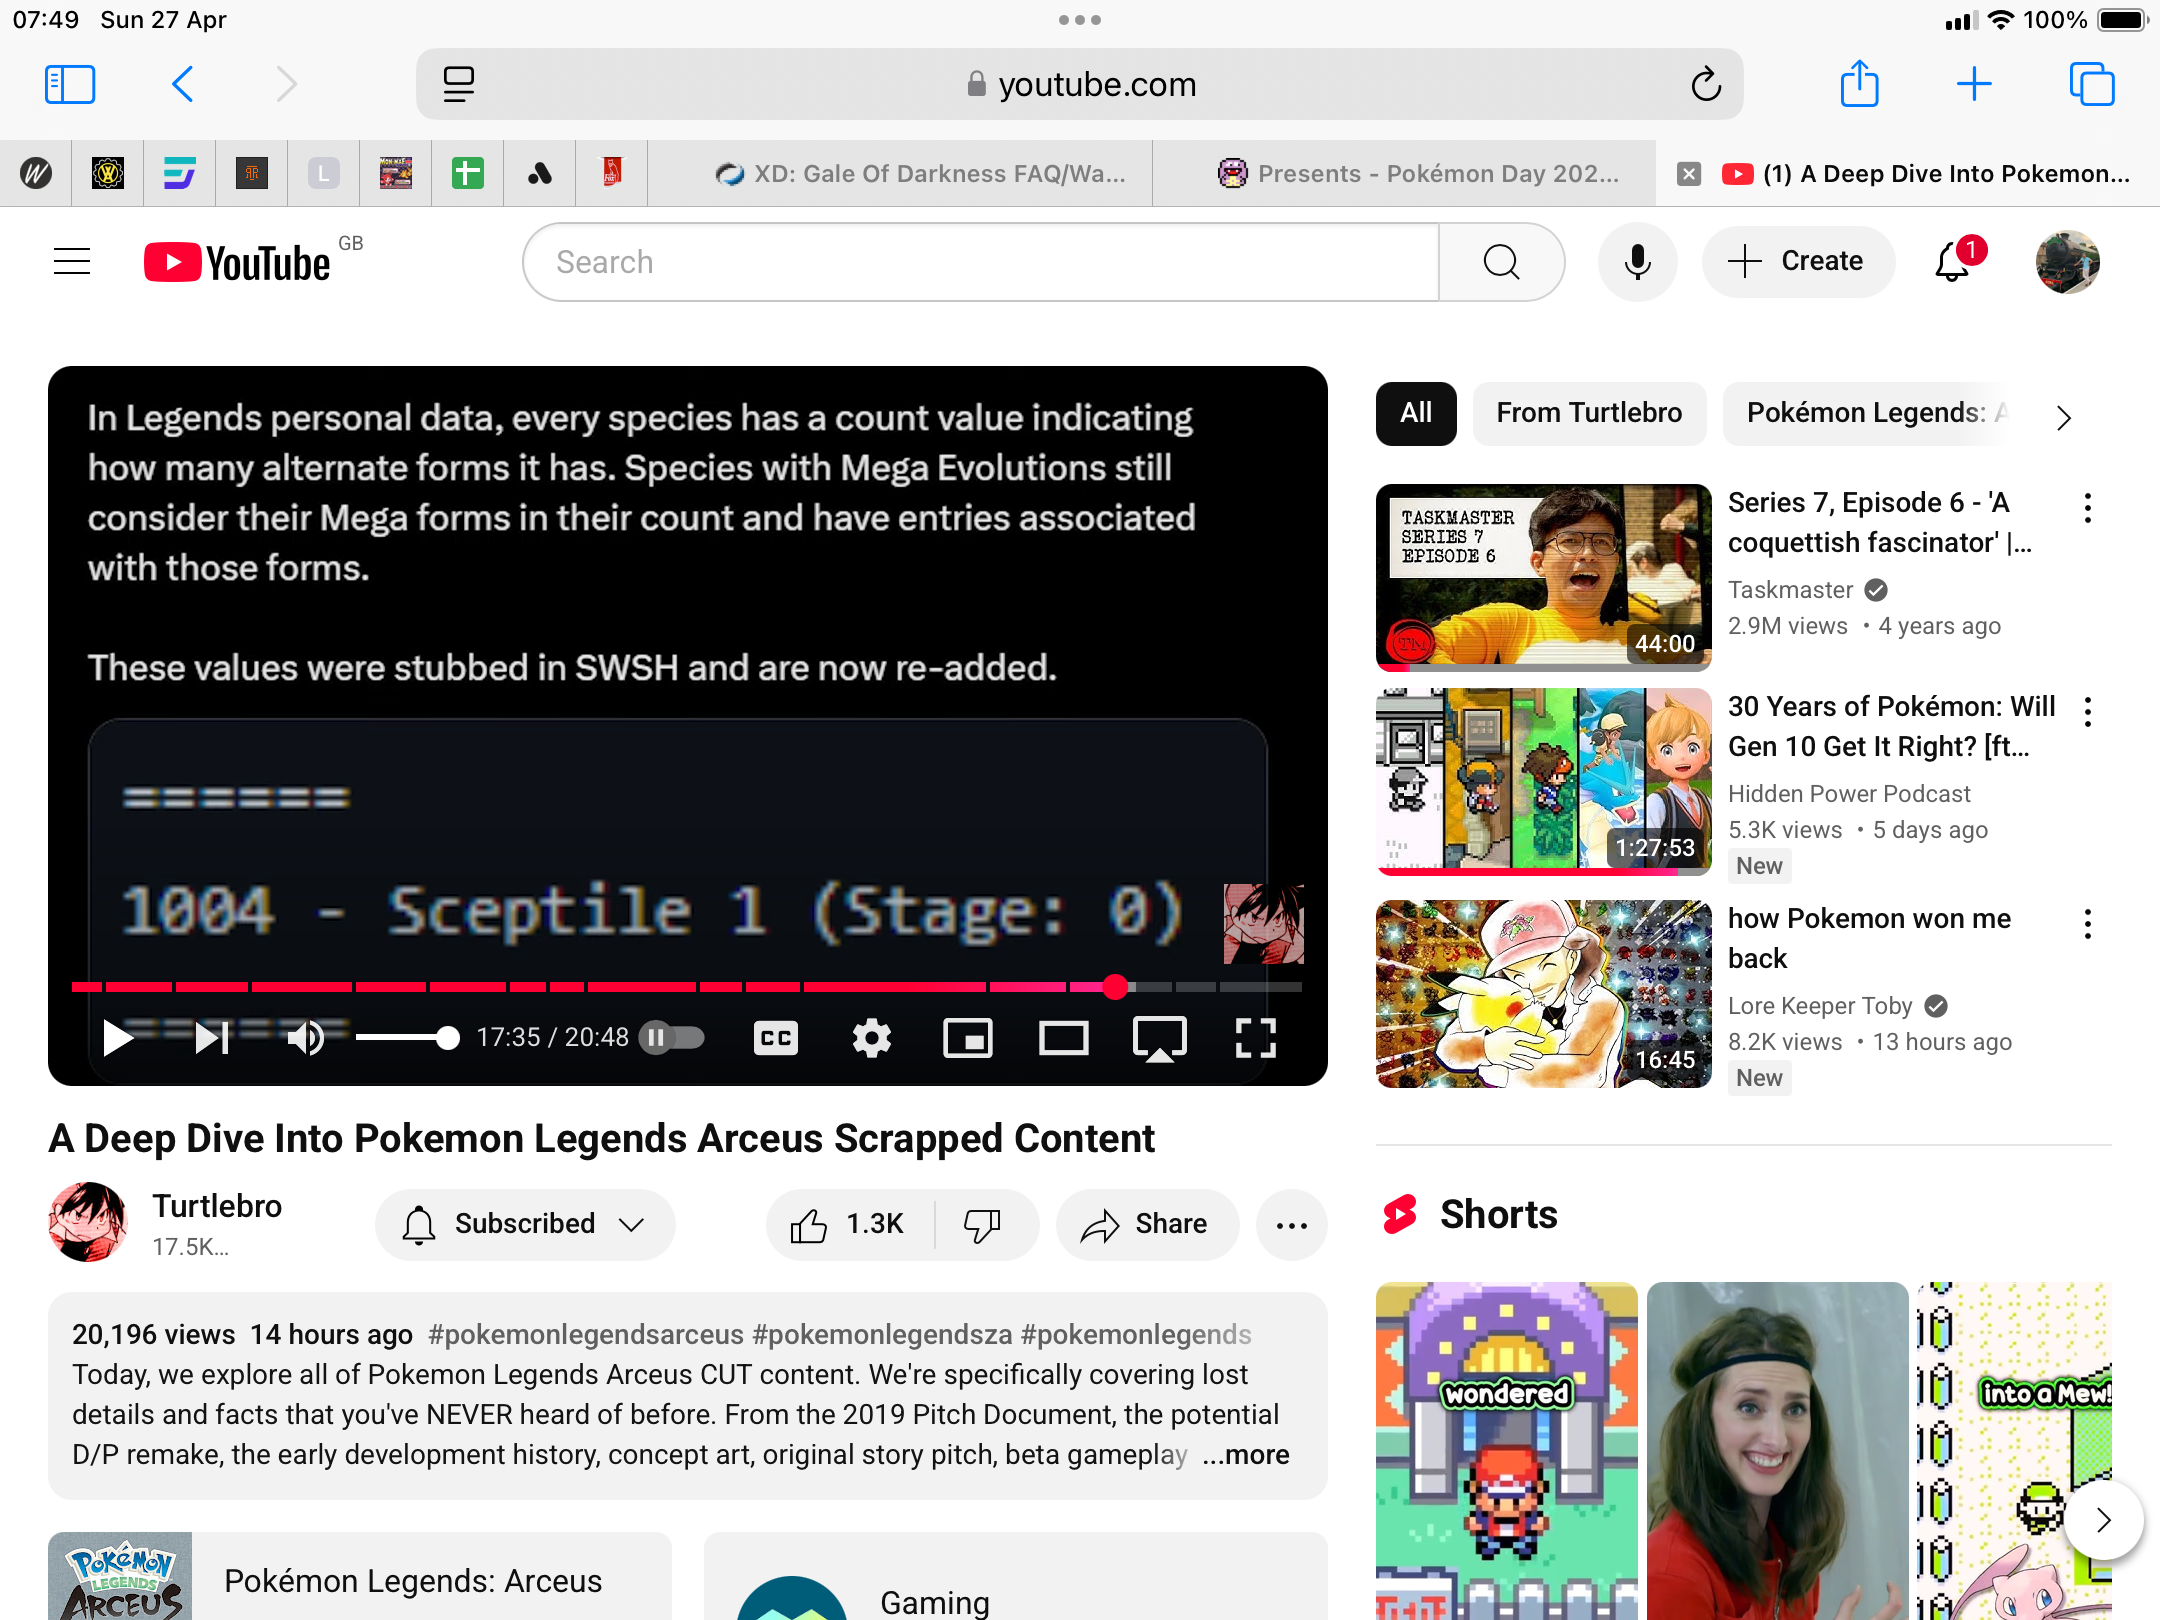Open the 'wondered' Short thumbnail
2160x1620 pixels.
[1506, 1450]
